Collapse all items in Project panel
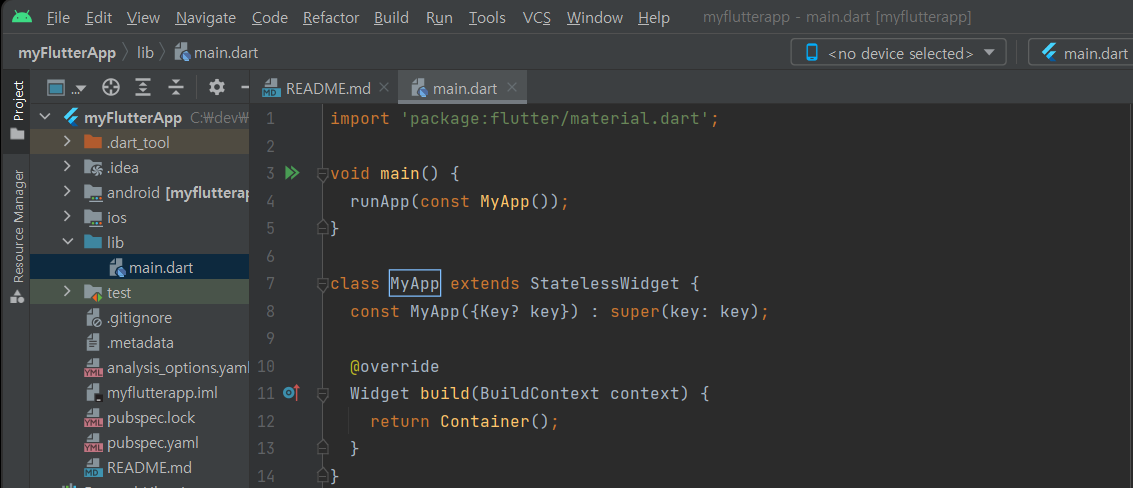The height and width of the screenshot is (488, 1133). pos(176,88)
